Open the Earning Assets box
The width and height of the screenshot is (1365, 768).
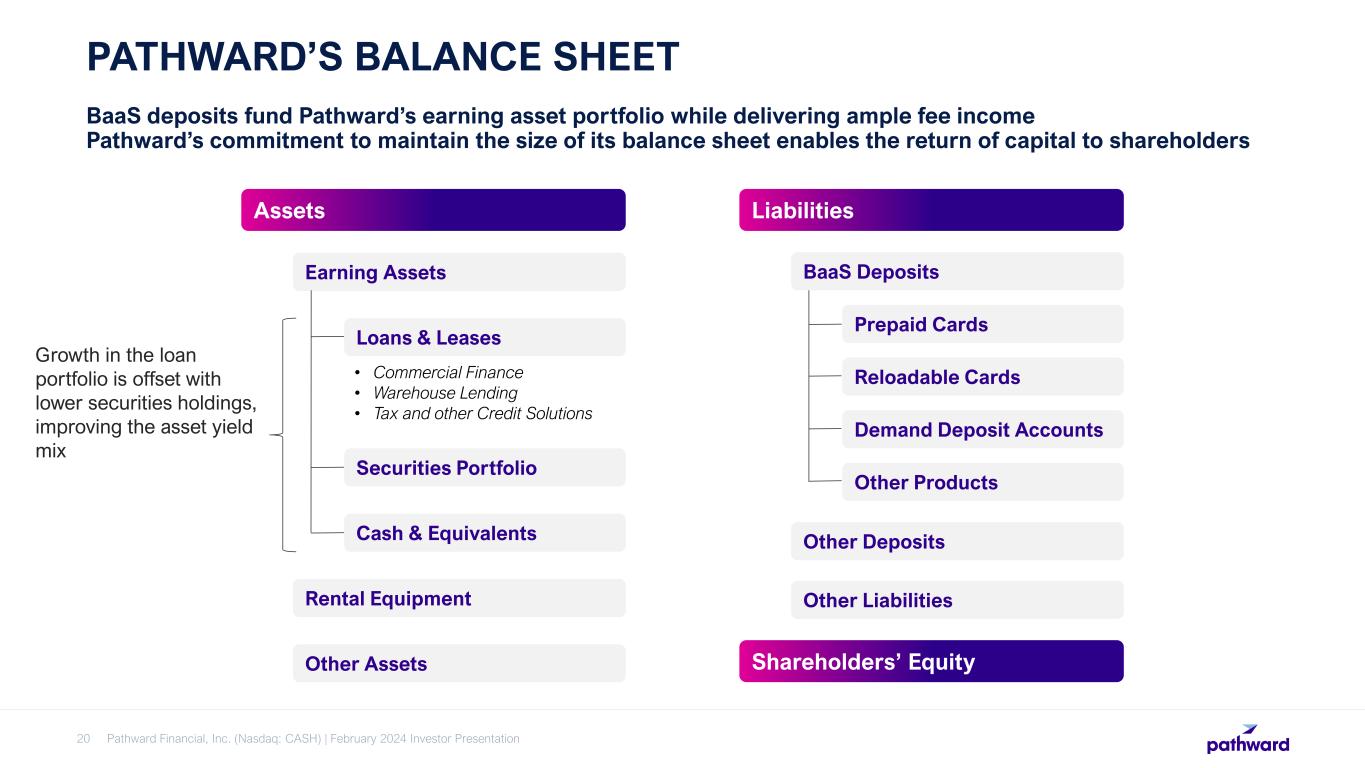point(459,272)
